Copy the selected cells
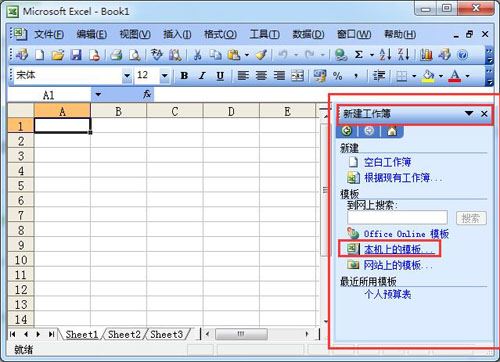The height and width of the screenshot is (362, 500). 216,55
